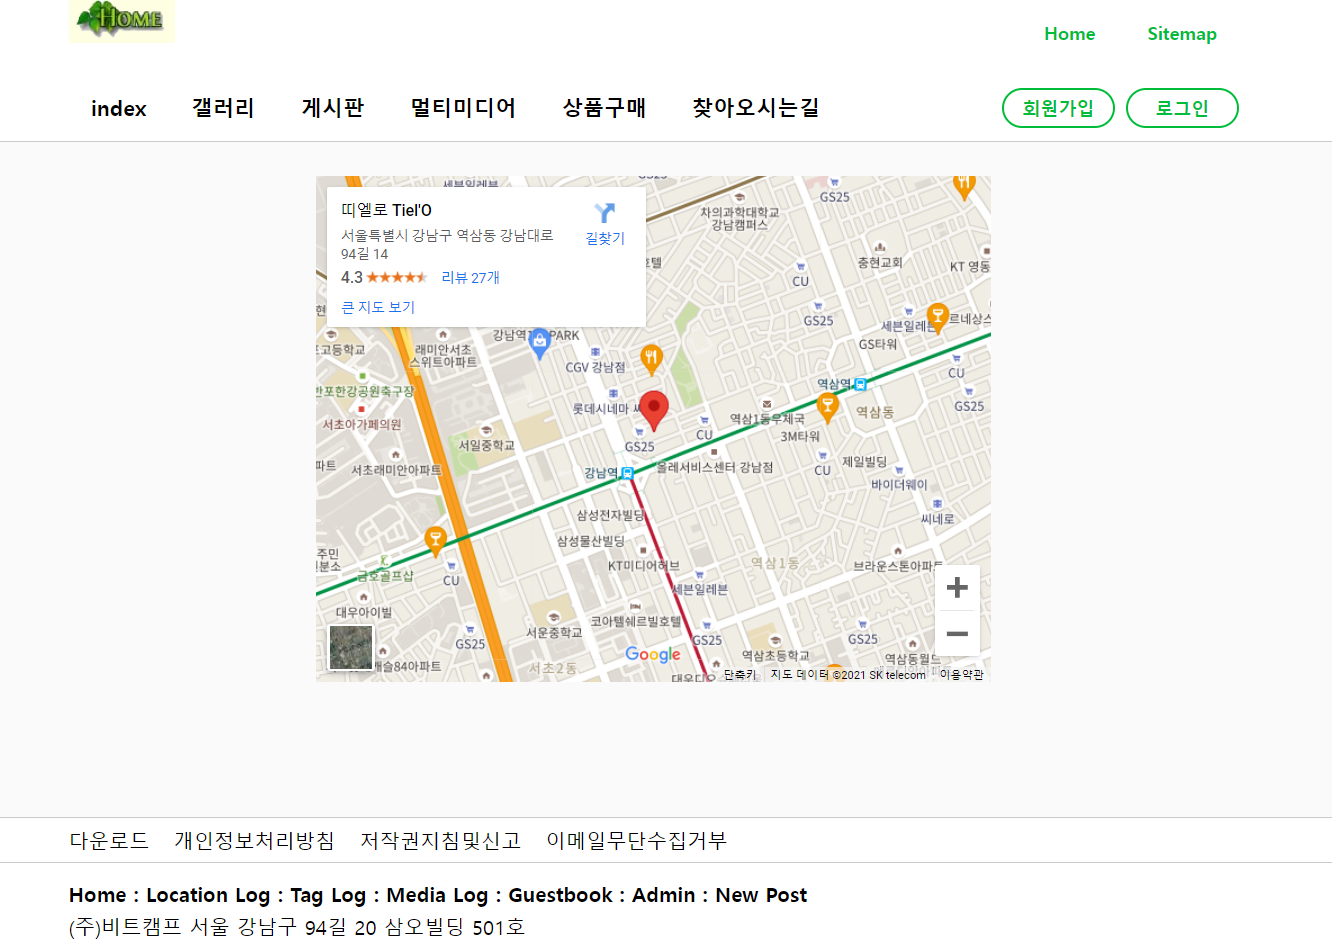1332x939 pixels.
Task: Click the Tag Log footer link
Action: pyautogui.click(x=328, y=895)
